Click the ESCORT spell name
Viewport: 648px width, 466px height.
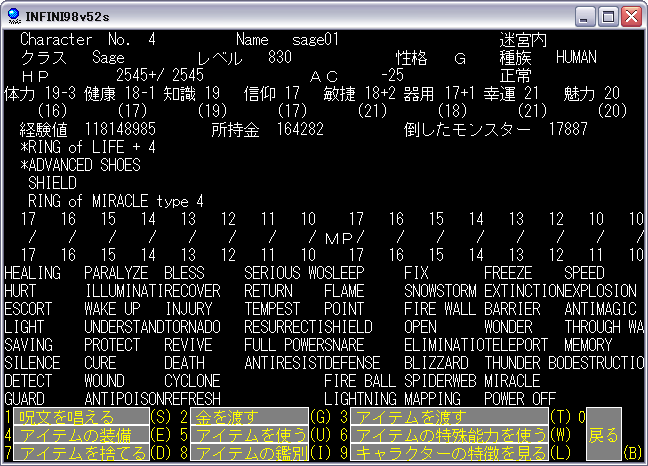[28, 309]
